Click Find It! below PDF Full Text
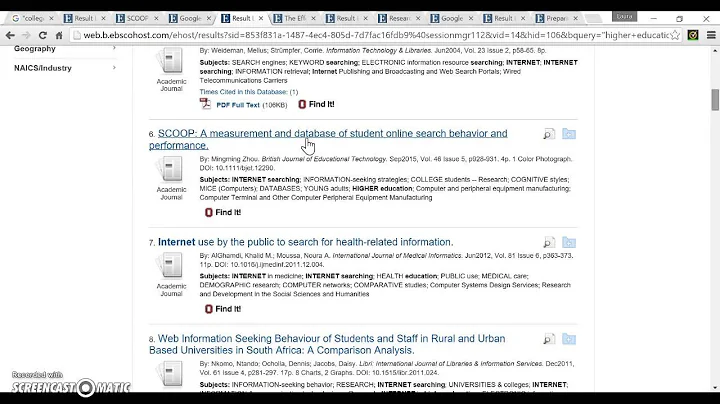The width and height of the screenshot is (720, 404). [316, 104]
